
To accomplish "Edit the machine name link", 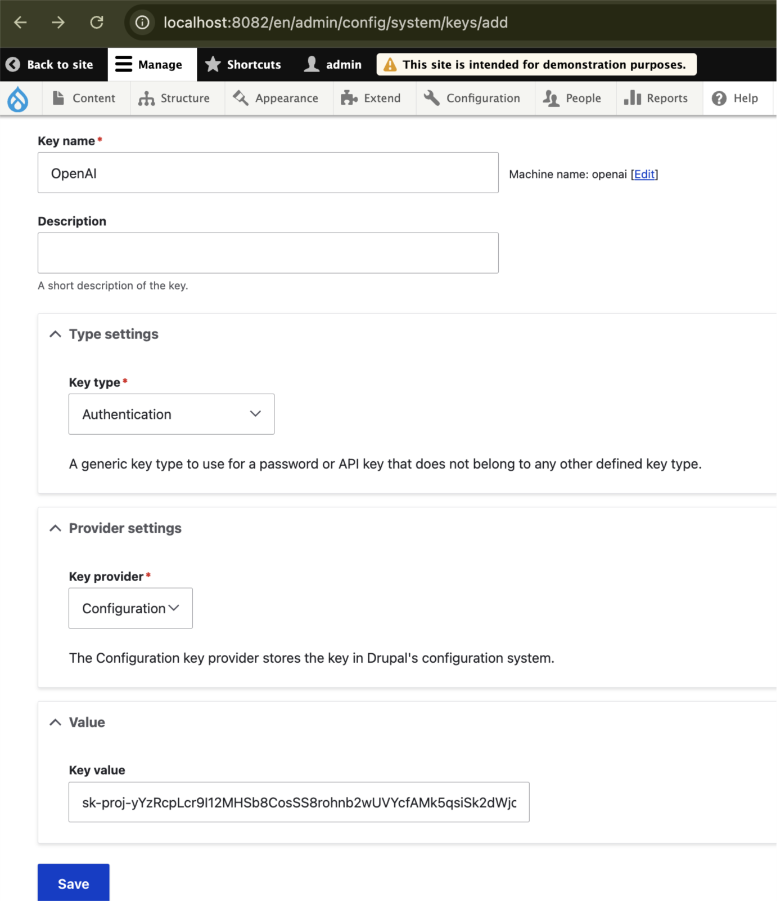I will (644, 174).
